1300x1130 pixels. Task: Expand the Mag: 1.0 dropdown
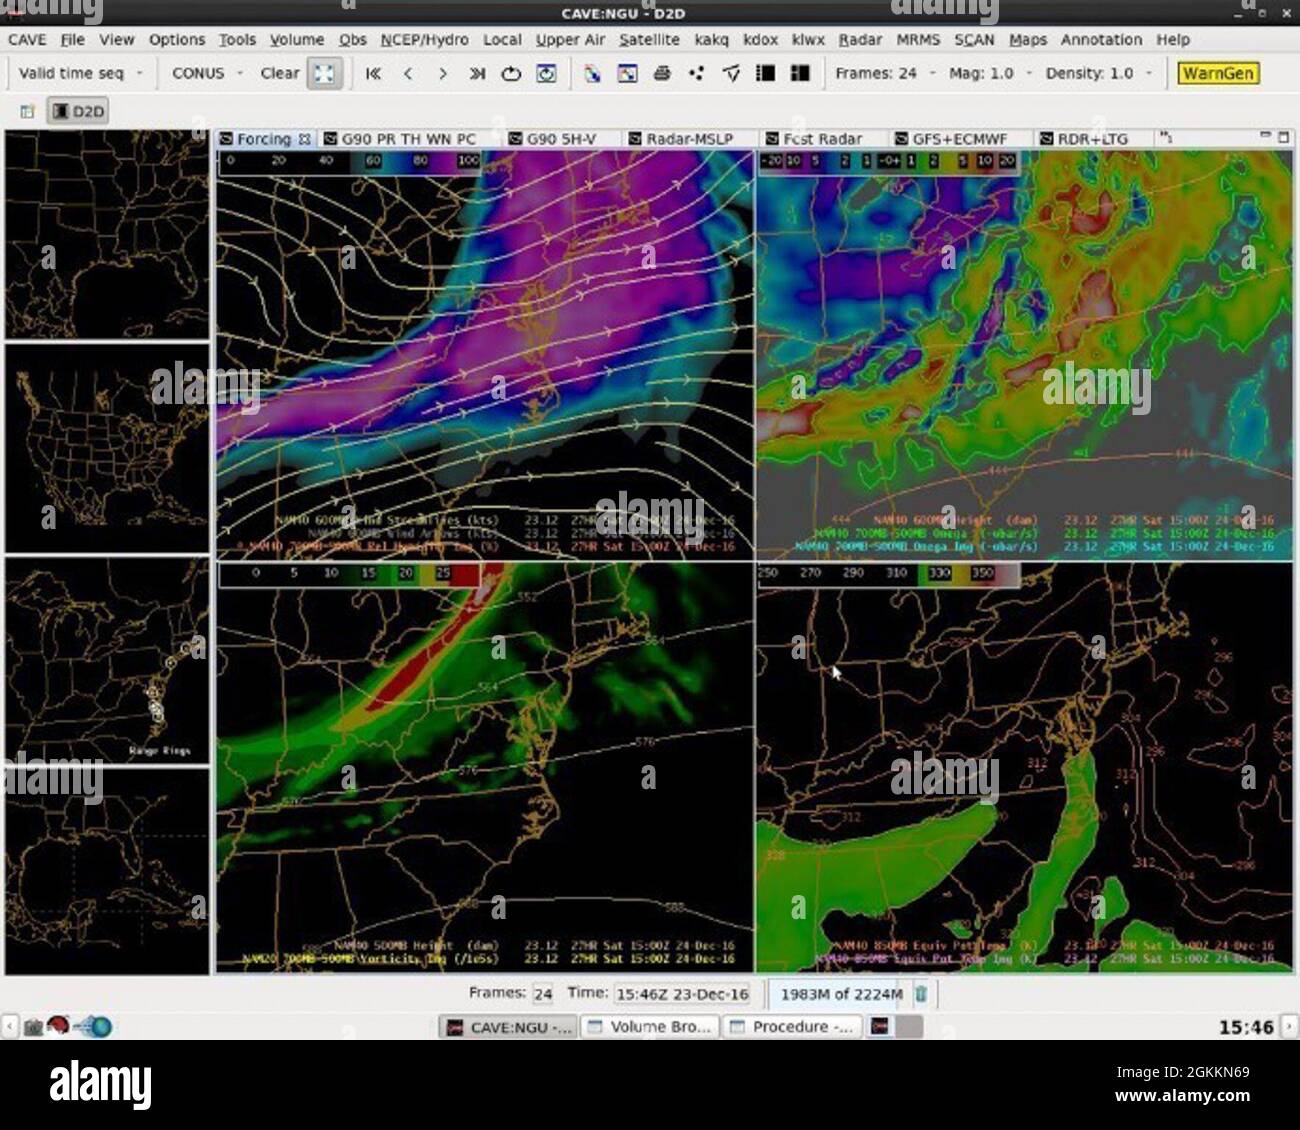click(989, 73)
